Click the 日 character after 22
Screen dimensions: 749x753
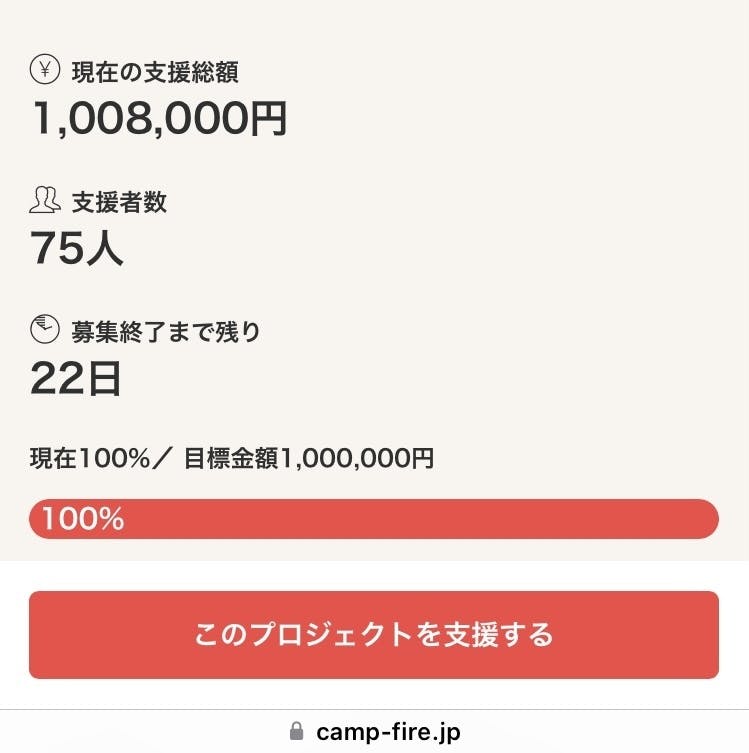[x=101, y=378]
